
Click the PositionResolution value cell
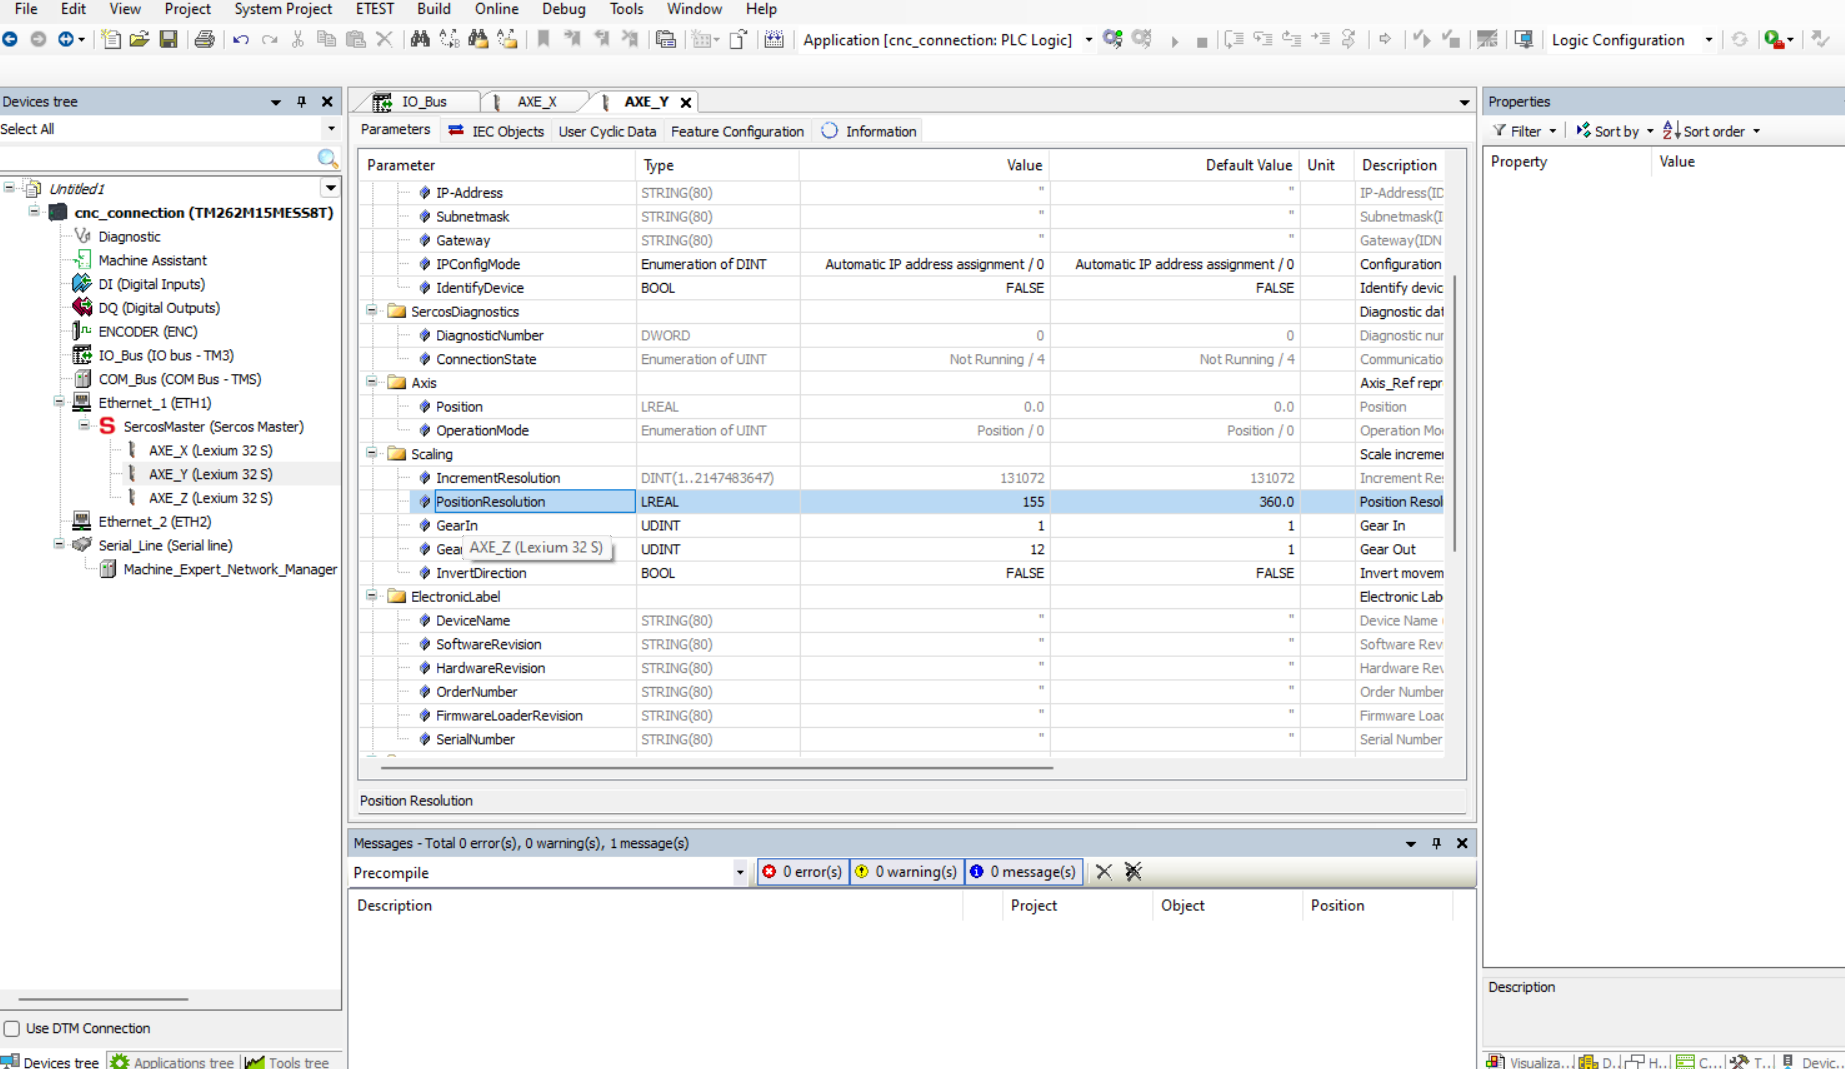pos(924,502)
